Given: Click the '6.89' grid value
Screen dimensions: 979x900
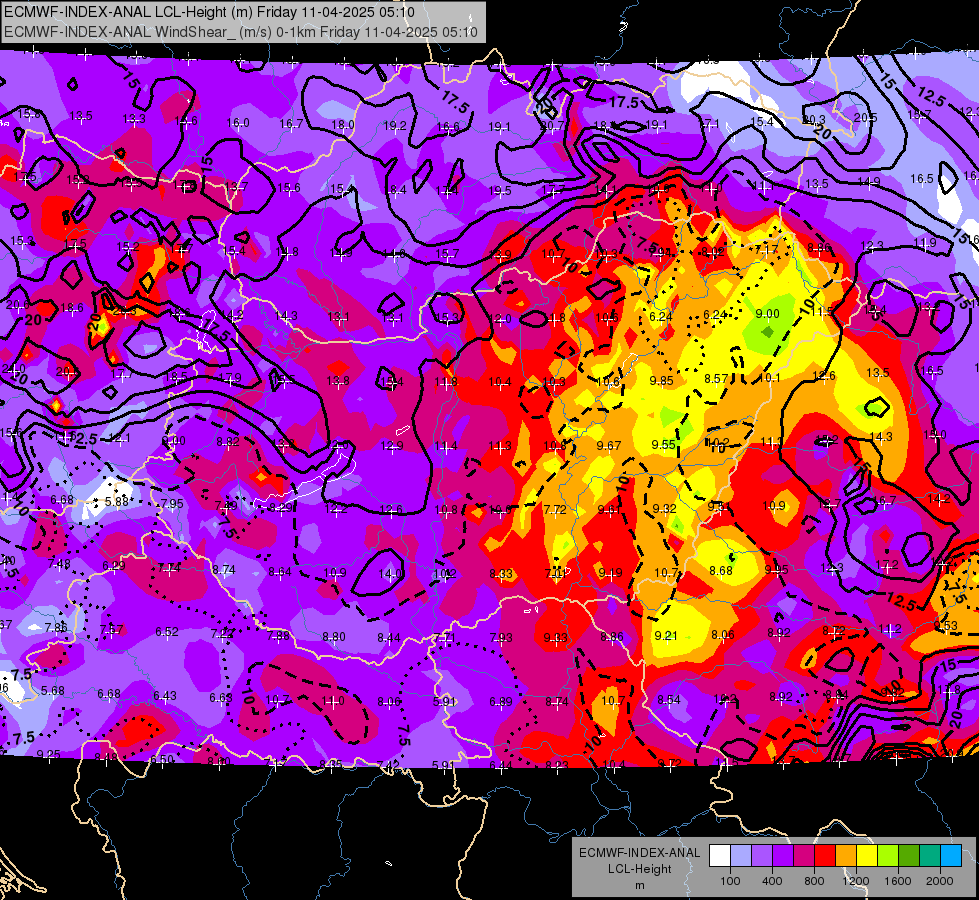Looking at the screenshot, I should [501, 702].
